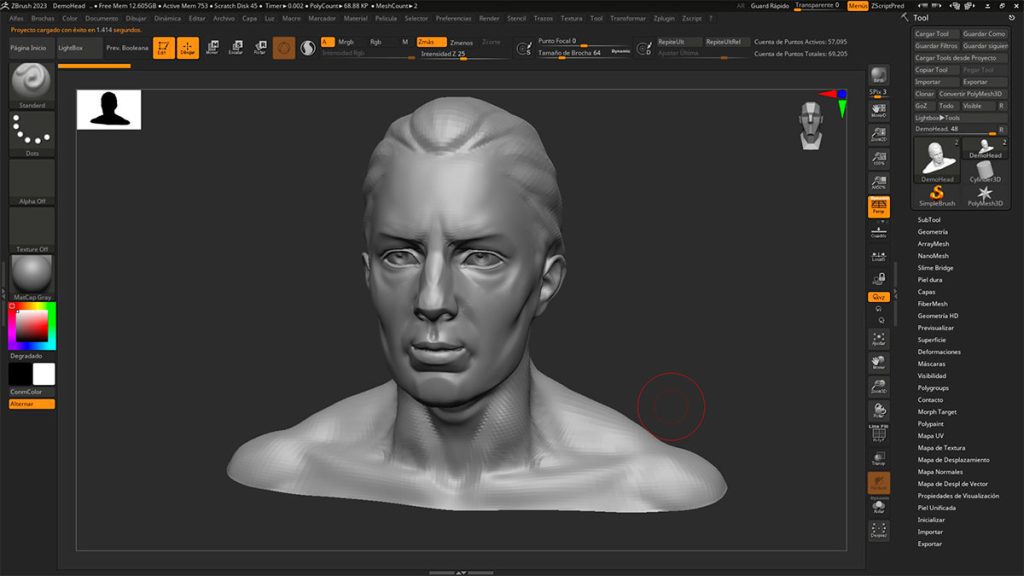Expand the Polygroups section
Viewport: 1024px width, 576px height.
pyautogui.click(x=933, y=388)
